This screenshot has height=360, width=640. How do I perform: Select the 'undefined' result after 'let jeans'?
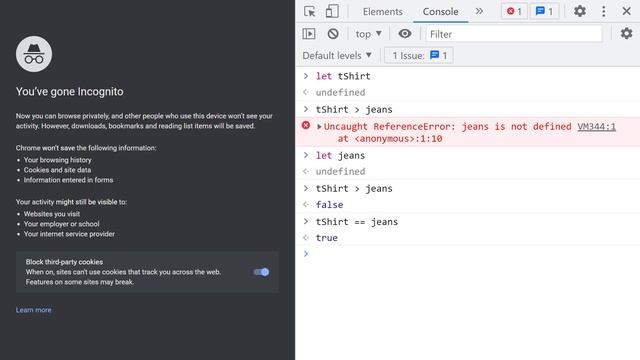340,171
